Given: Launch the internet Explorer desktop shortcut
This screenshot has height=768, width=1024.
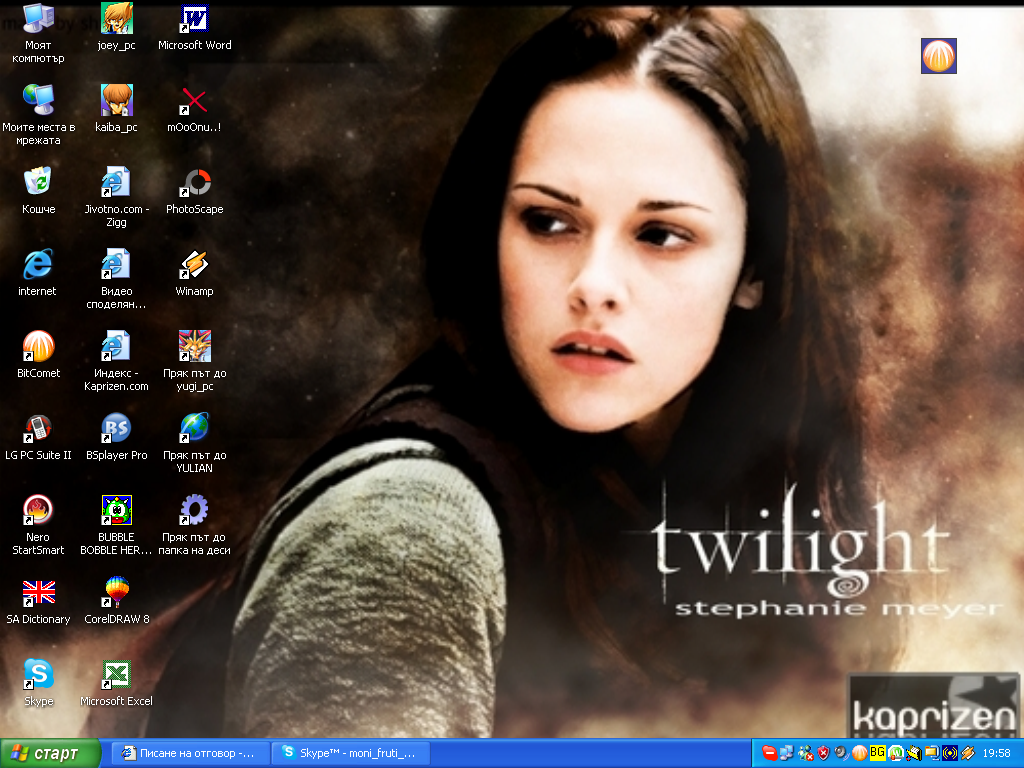Looking at the screenshot, I should 38,273.
